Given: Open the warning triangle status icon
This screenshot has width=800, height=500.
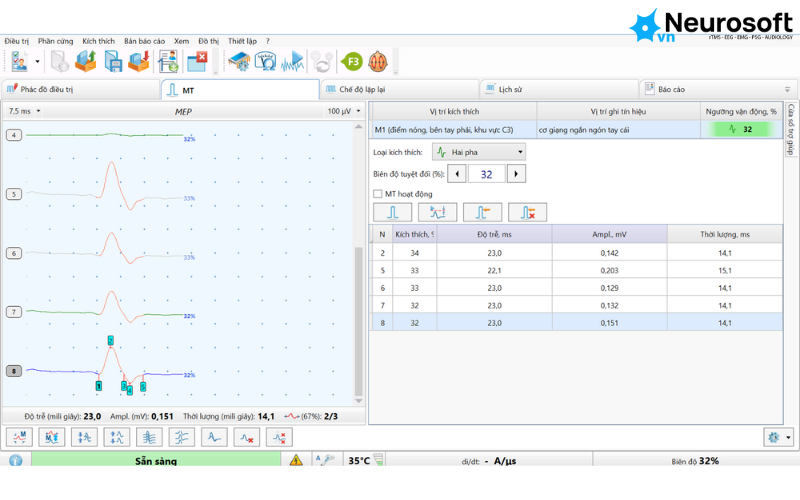Looking at the screenshot, I should coord(296,460).
